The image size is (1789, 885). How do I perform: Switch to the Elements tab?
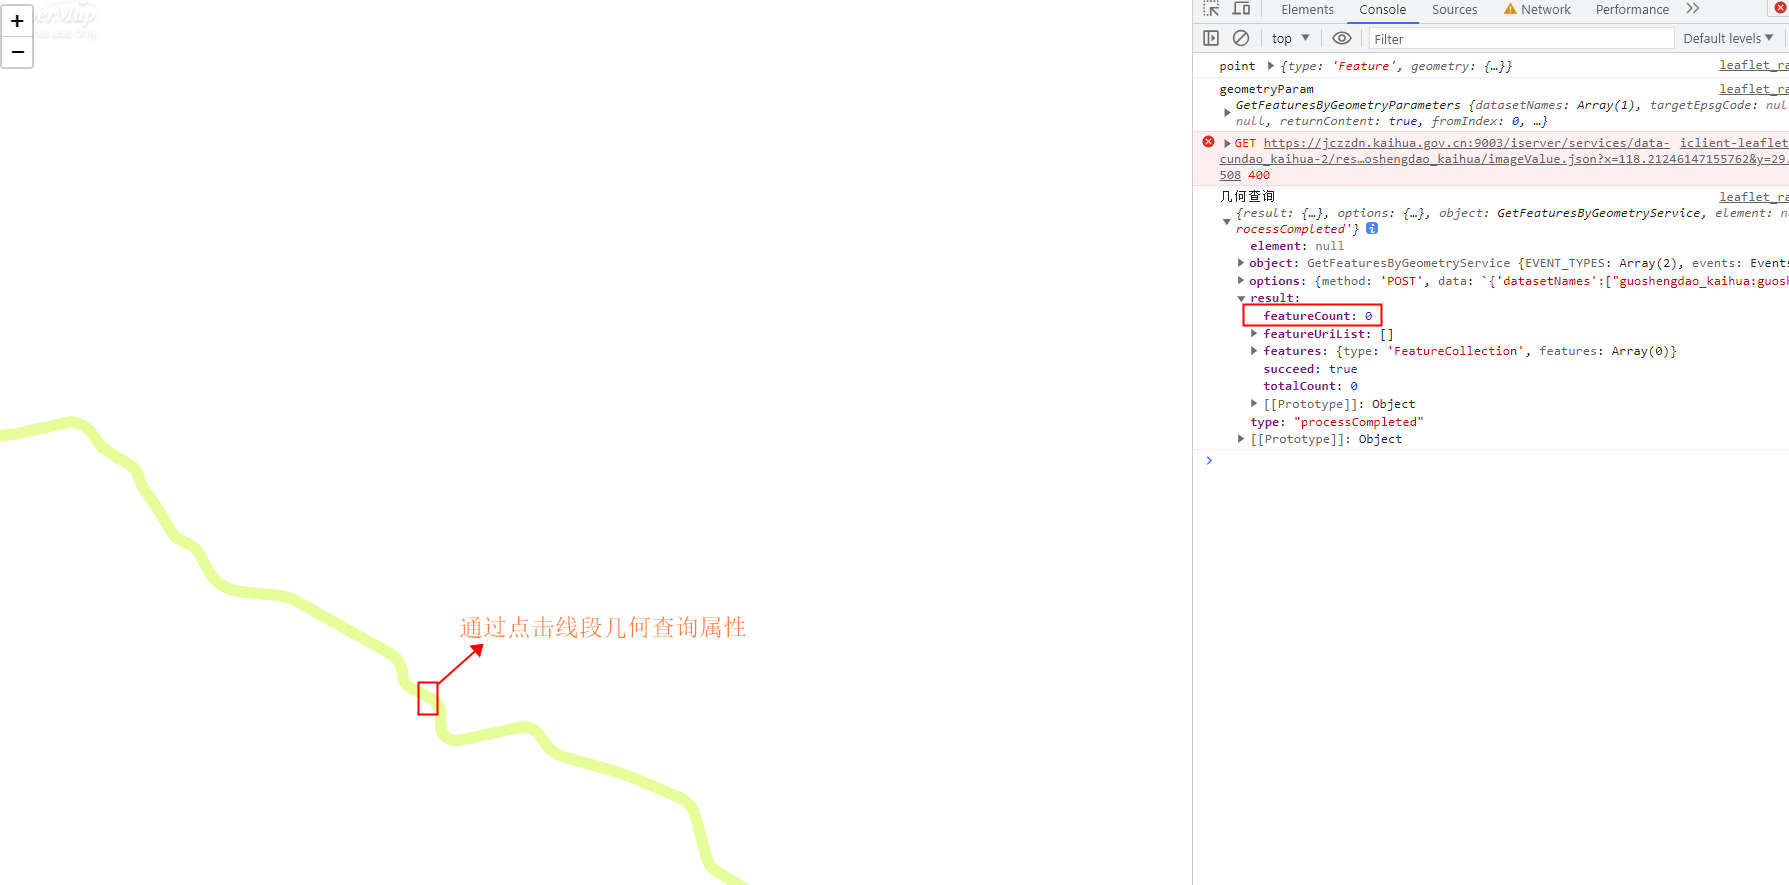(x=1307, y=10)
